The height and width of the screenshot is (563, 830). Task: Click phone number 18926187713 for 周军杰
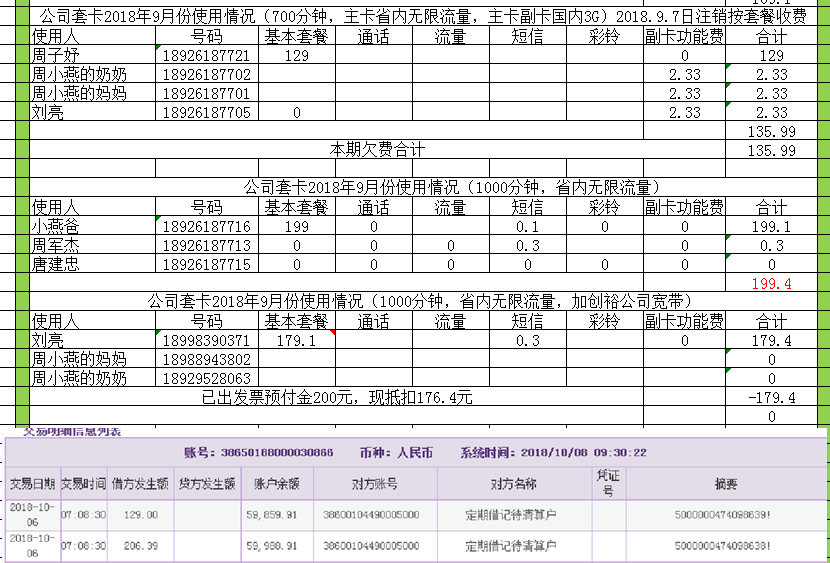click(206, 246)
